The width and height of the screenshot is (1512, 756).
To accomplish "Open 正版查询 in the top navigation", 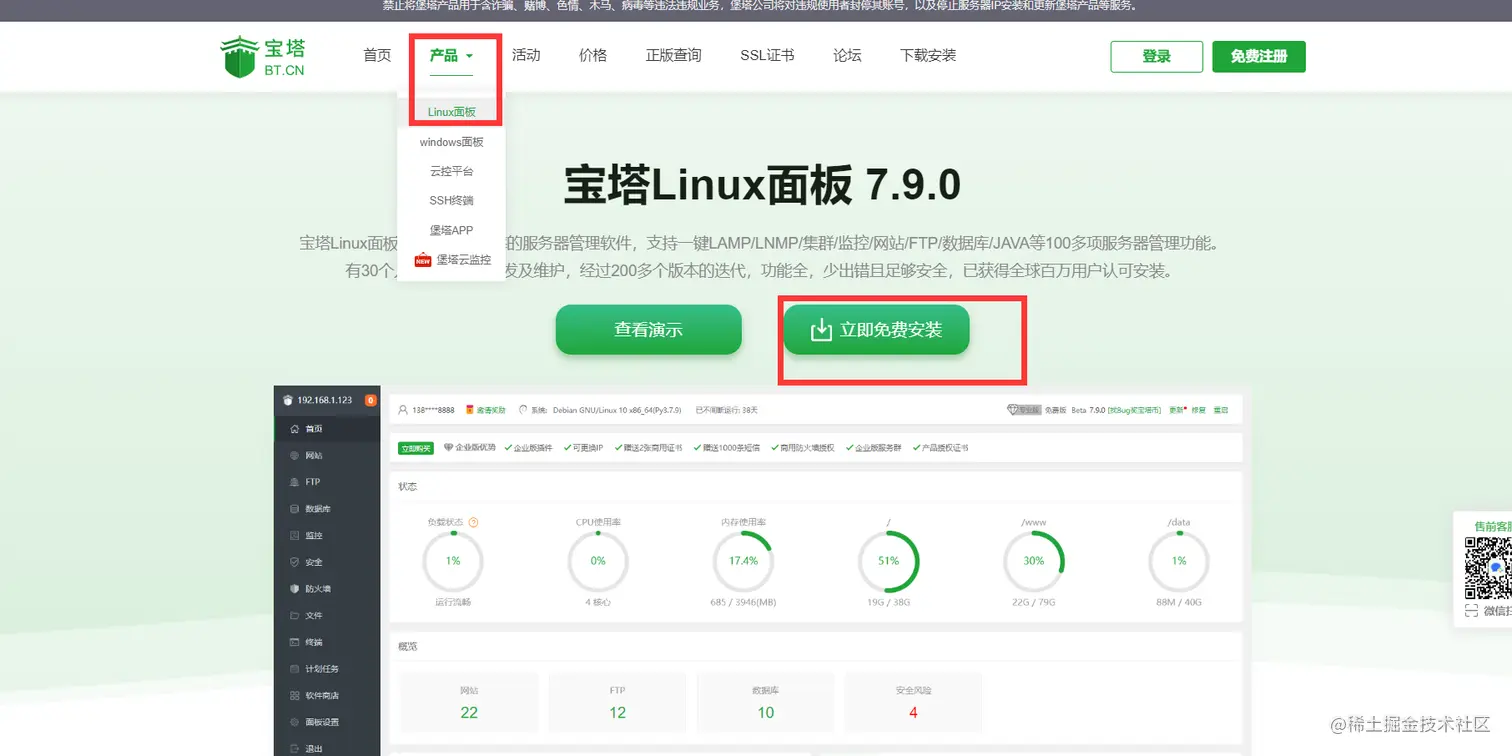I will 673,56.
